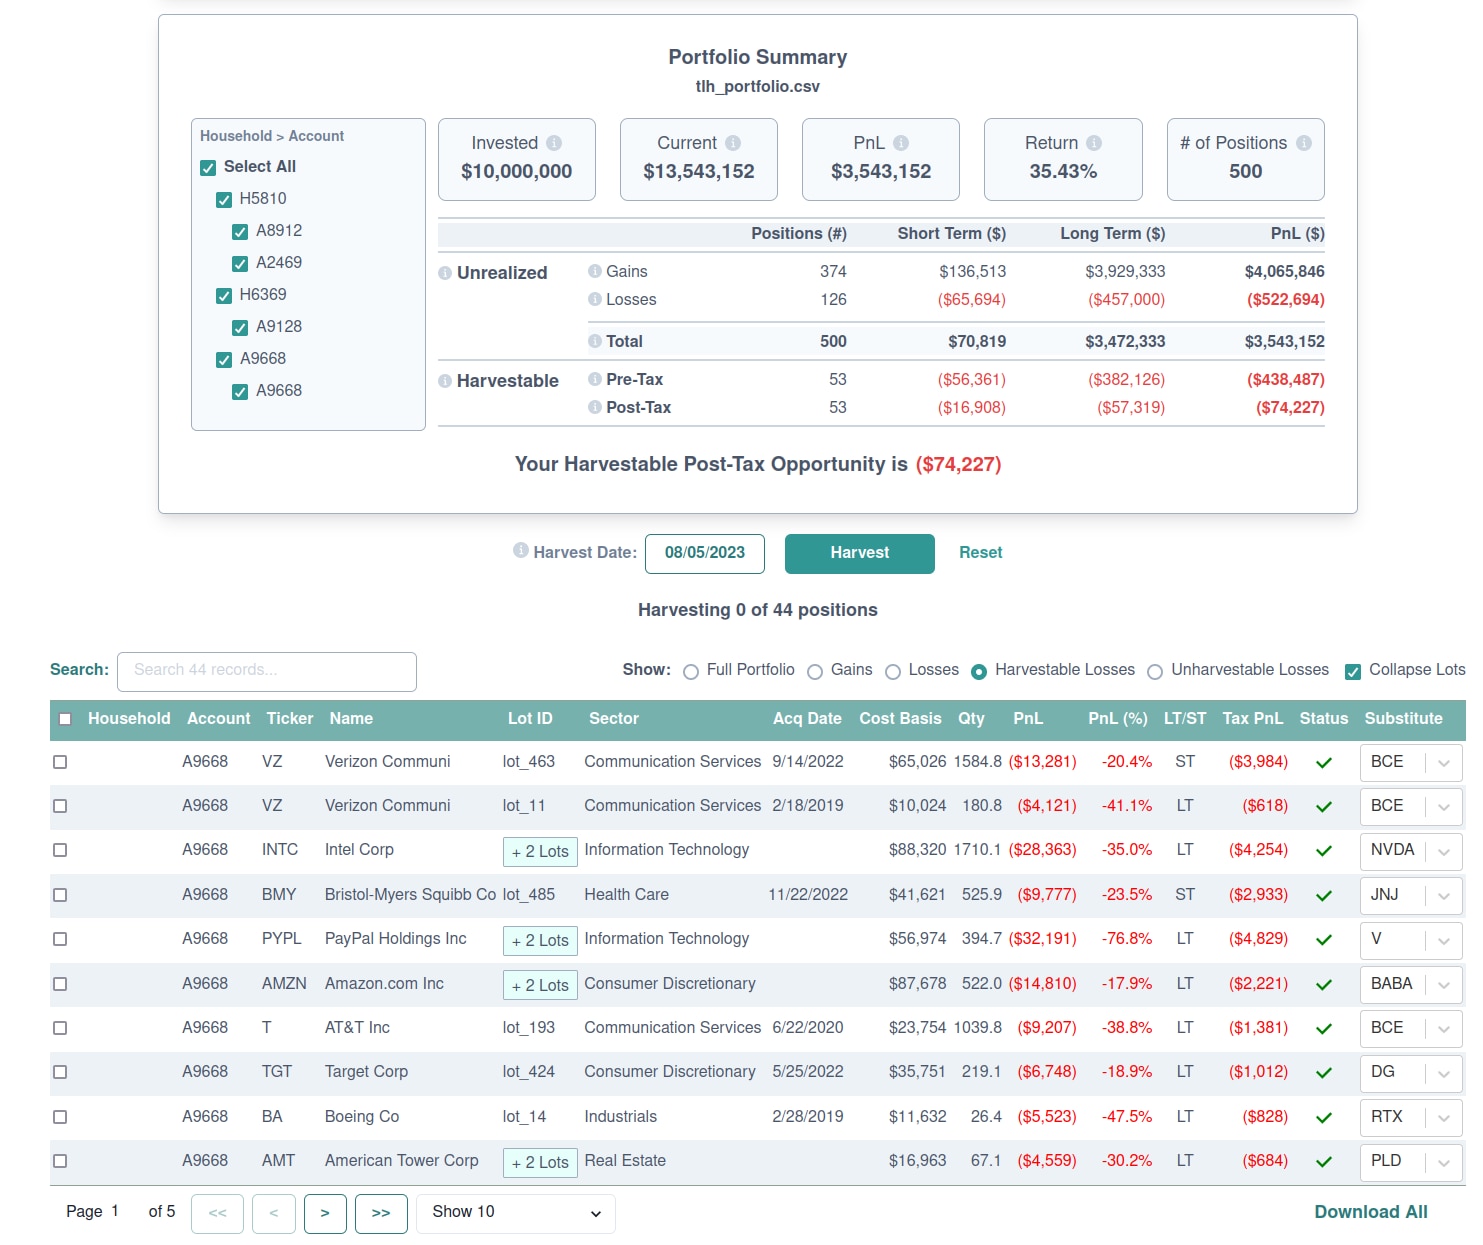Click the Download All link
The width and height of the screenshot is (1483, 1245).
coord(1371,1212)
